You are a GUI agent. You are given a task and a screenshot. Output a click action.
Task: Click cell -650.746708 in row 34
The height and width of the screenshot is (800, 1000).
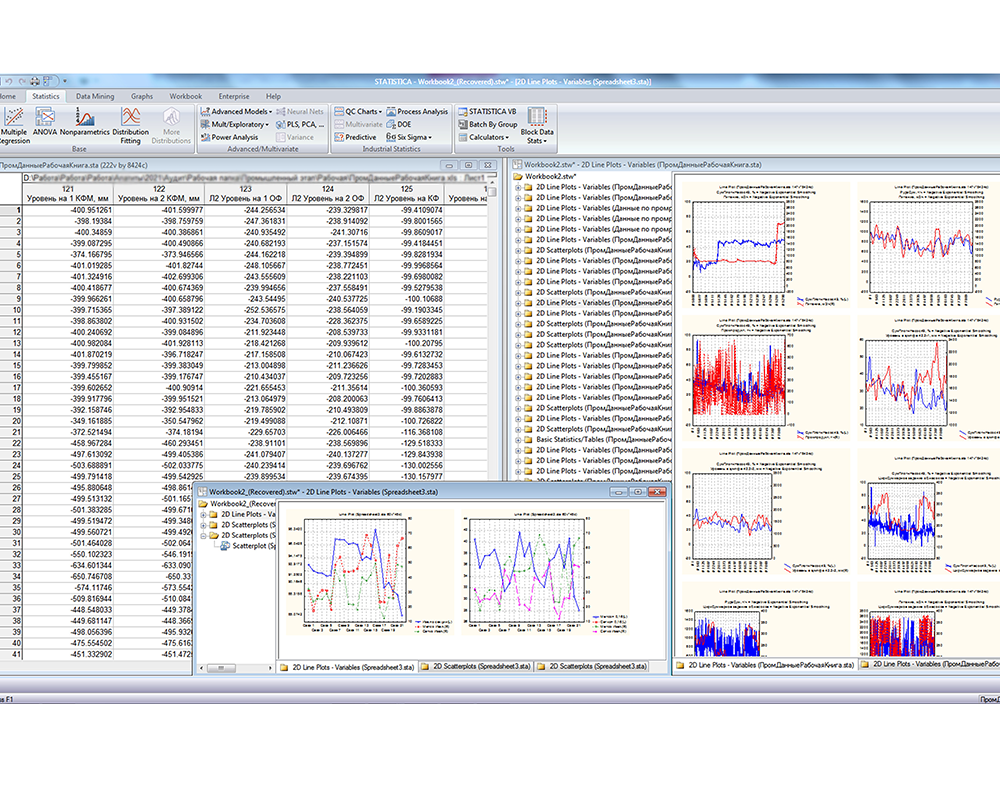click(x=68, y=577)
